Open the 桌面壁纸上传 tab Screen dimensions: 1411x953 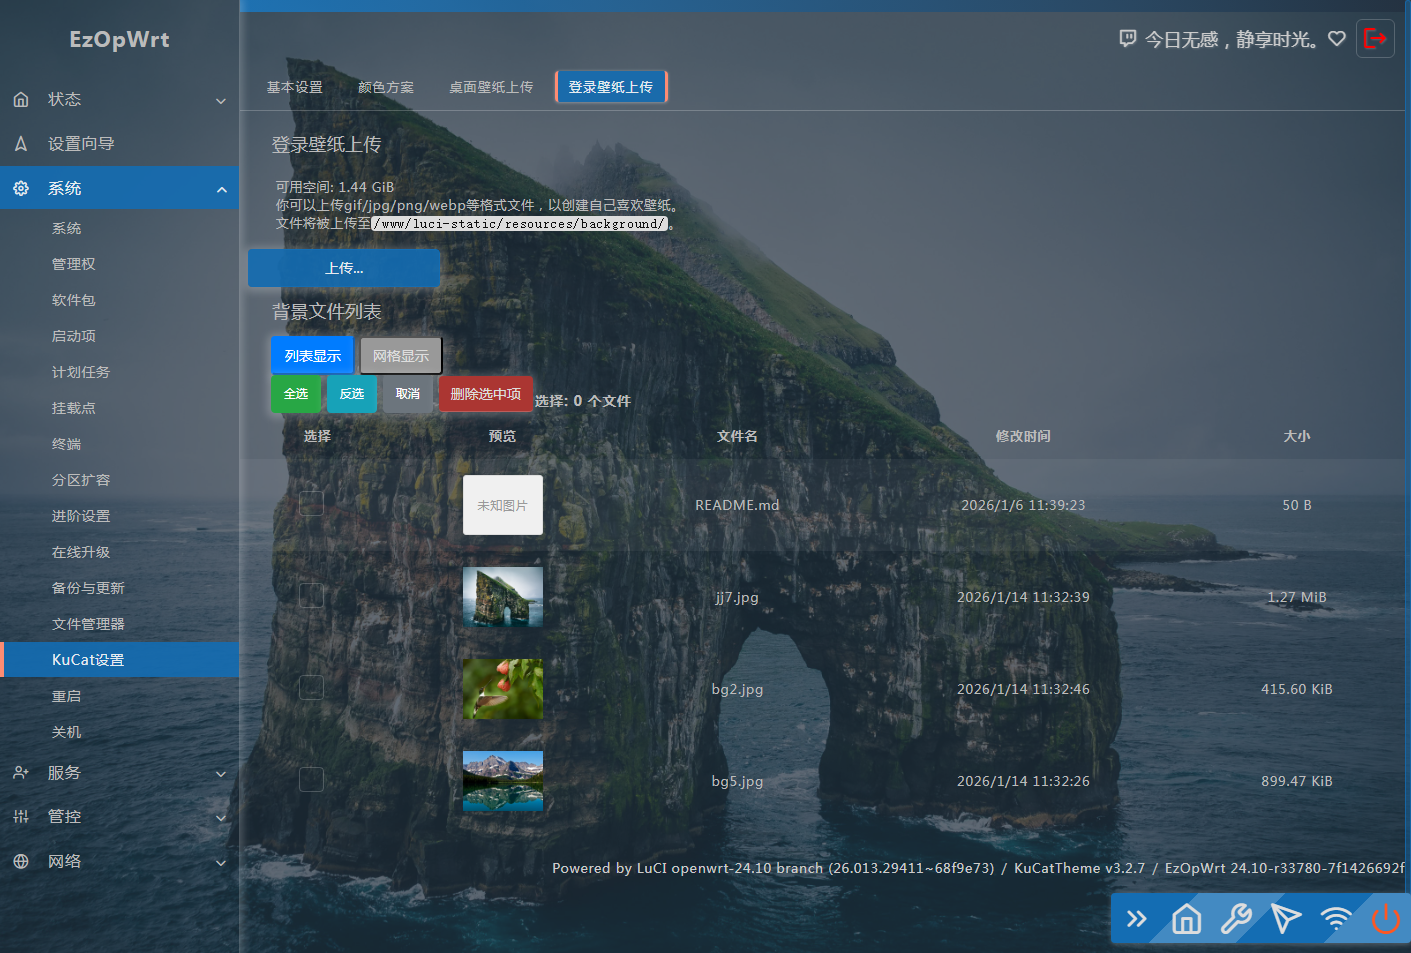coord(491,88)
